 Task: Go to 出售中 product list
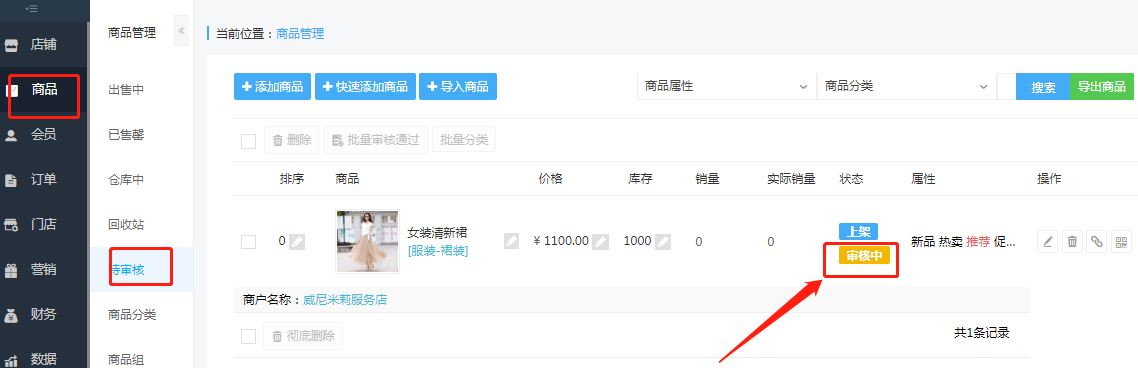[x=126, y=90]
